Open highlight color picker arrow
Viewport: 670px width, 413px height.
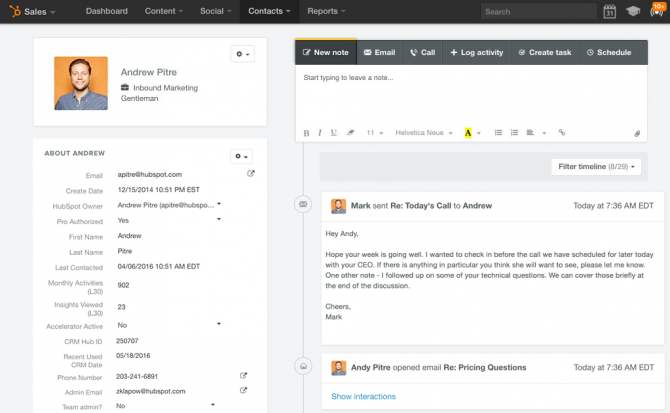click(479, 133)
